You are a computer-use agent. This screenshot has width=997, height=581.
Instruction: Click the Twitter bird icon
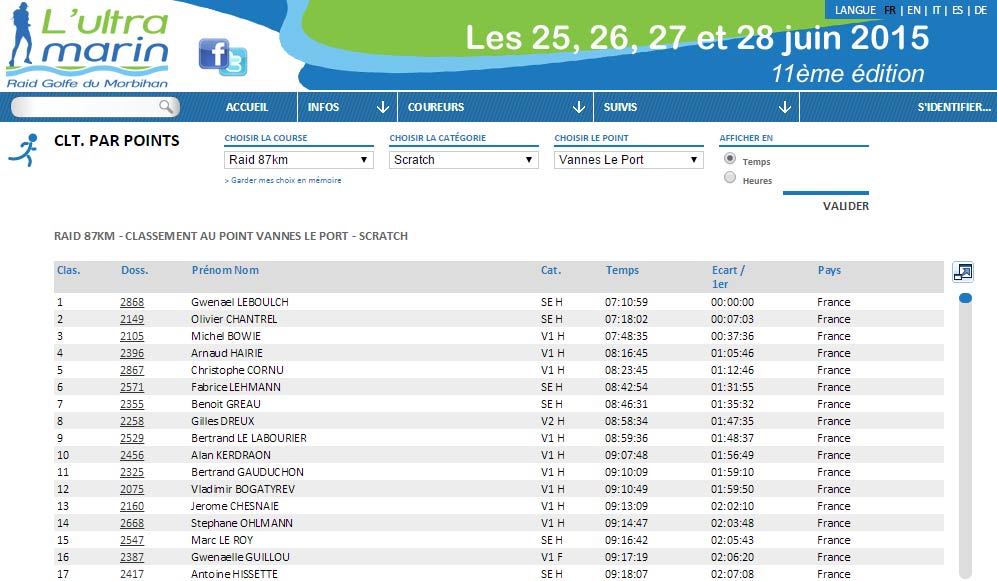pyautogui.click(x=234, y=62)
